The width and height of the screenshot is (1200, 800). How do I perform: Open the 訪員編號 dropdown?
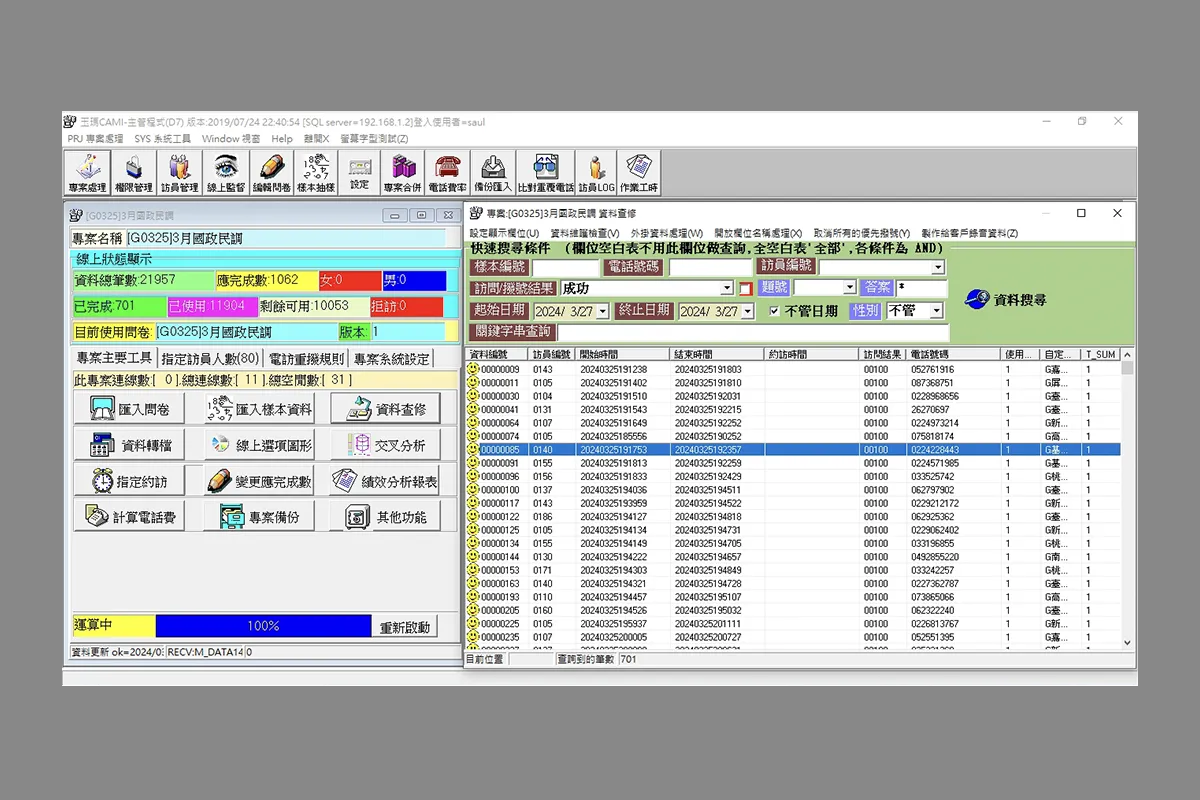coord(937,267)
